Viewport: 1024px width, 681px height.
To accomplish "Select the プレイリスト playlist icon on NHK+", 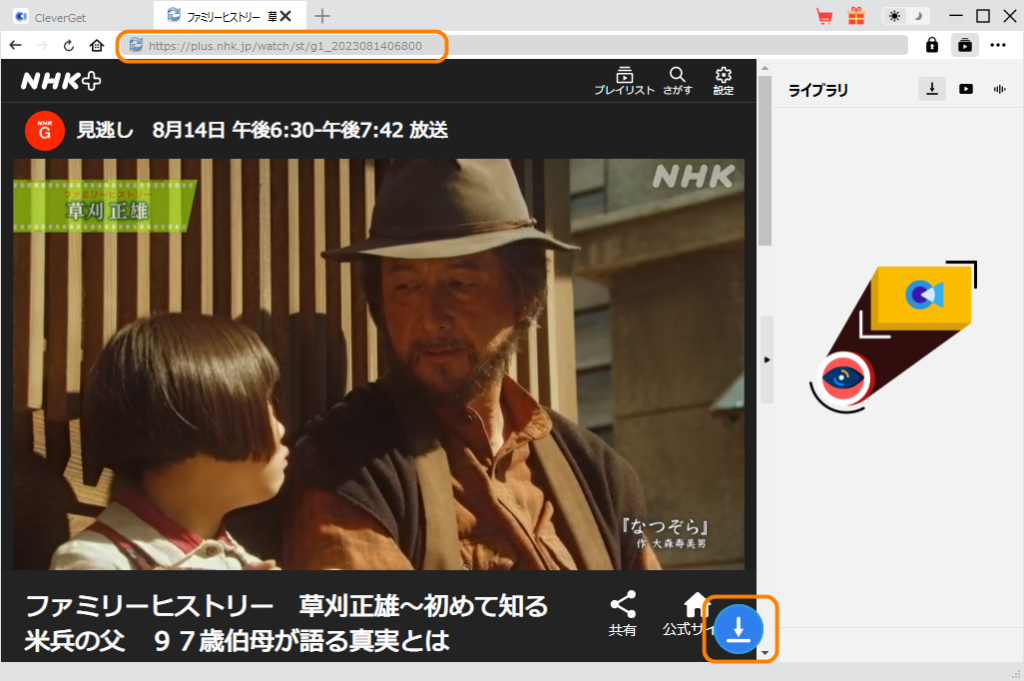I will [x=626, y=80].
